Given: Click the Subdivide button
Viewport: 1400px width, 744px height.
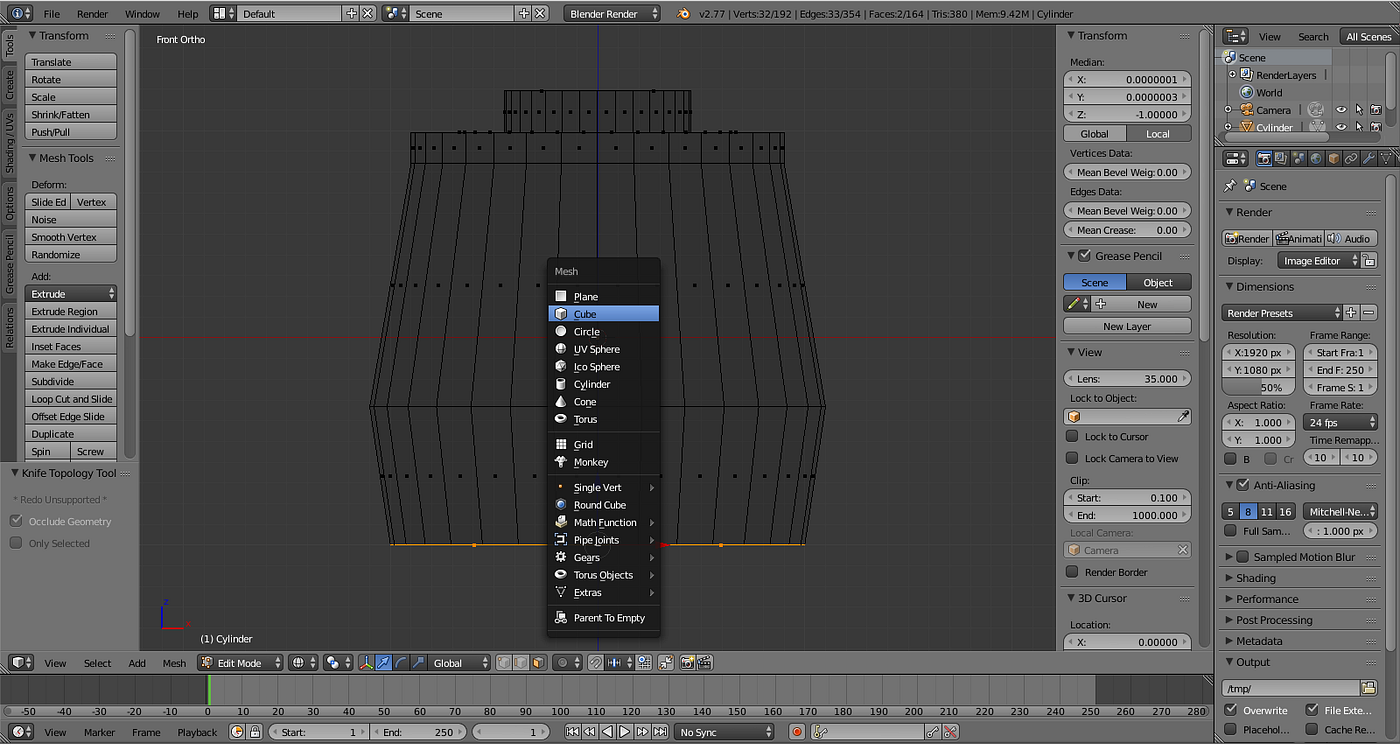Looking at the screenshot, I should 71,381.
